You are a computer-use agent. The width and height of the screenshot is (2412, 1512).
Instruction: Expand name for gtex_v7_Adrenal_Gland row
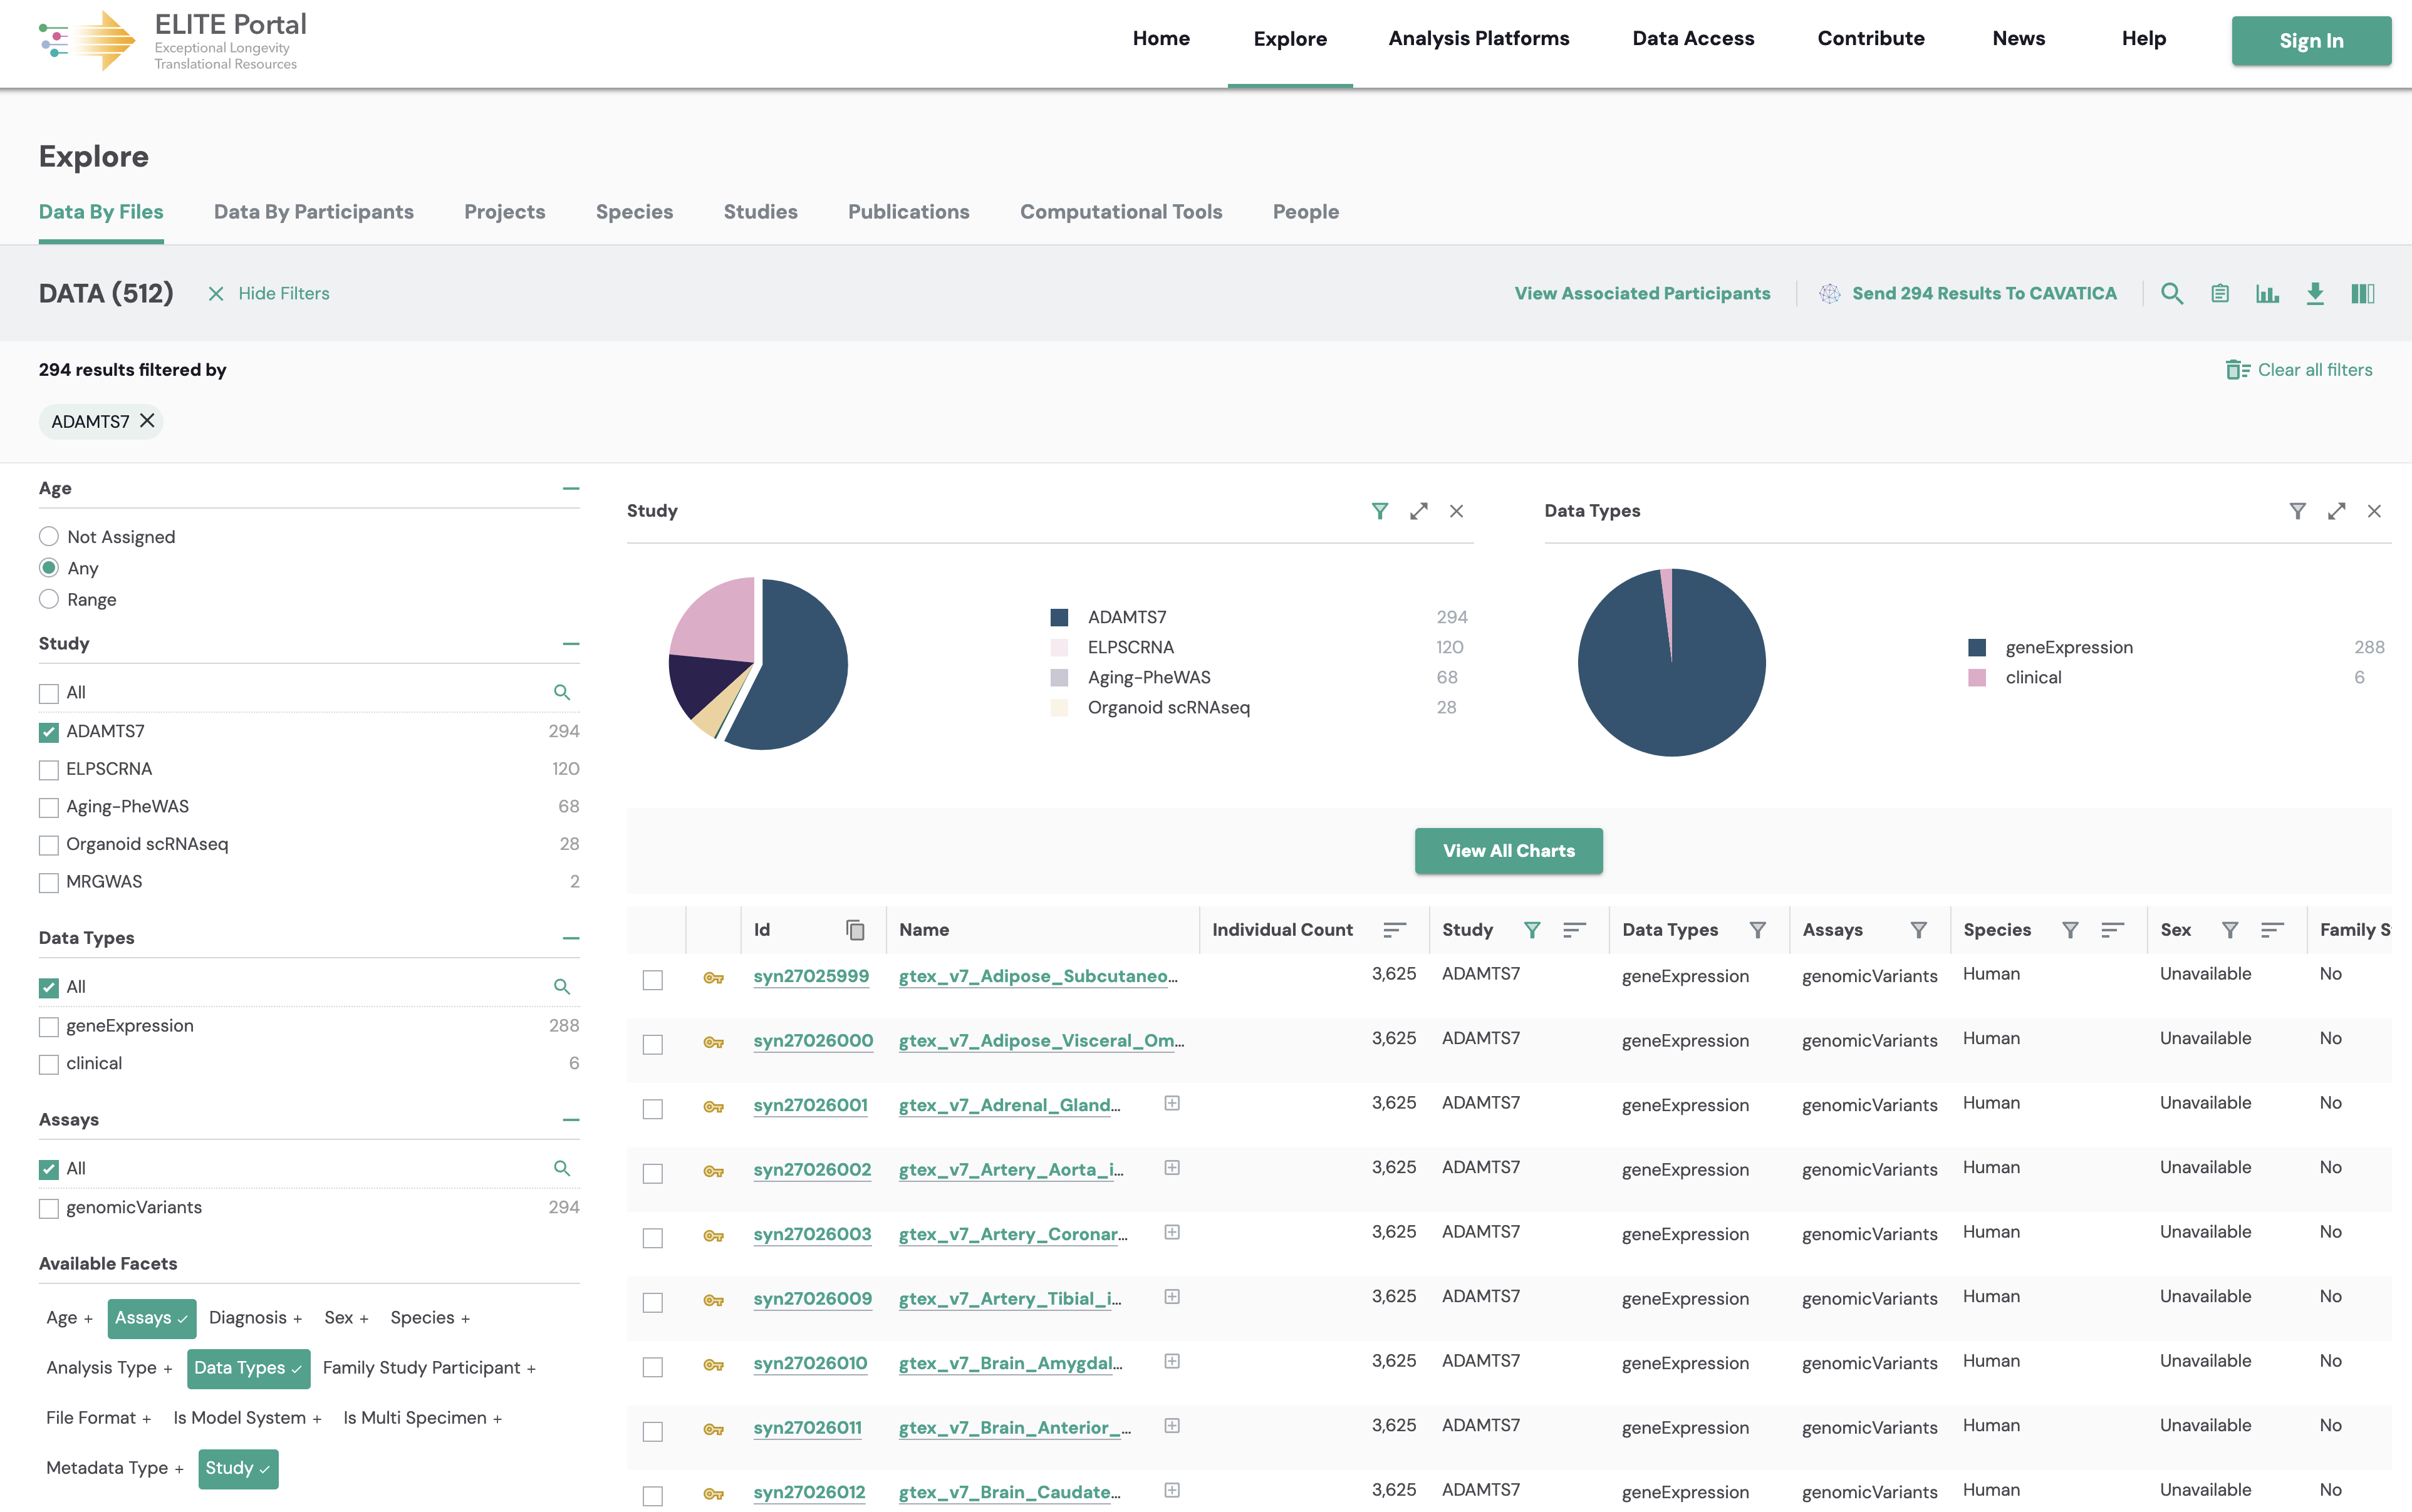click(1172, 1103)
